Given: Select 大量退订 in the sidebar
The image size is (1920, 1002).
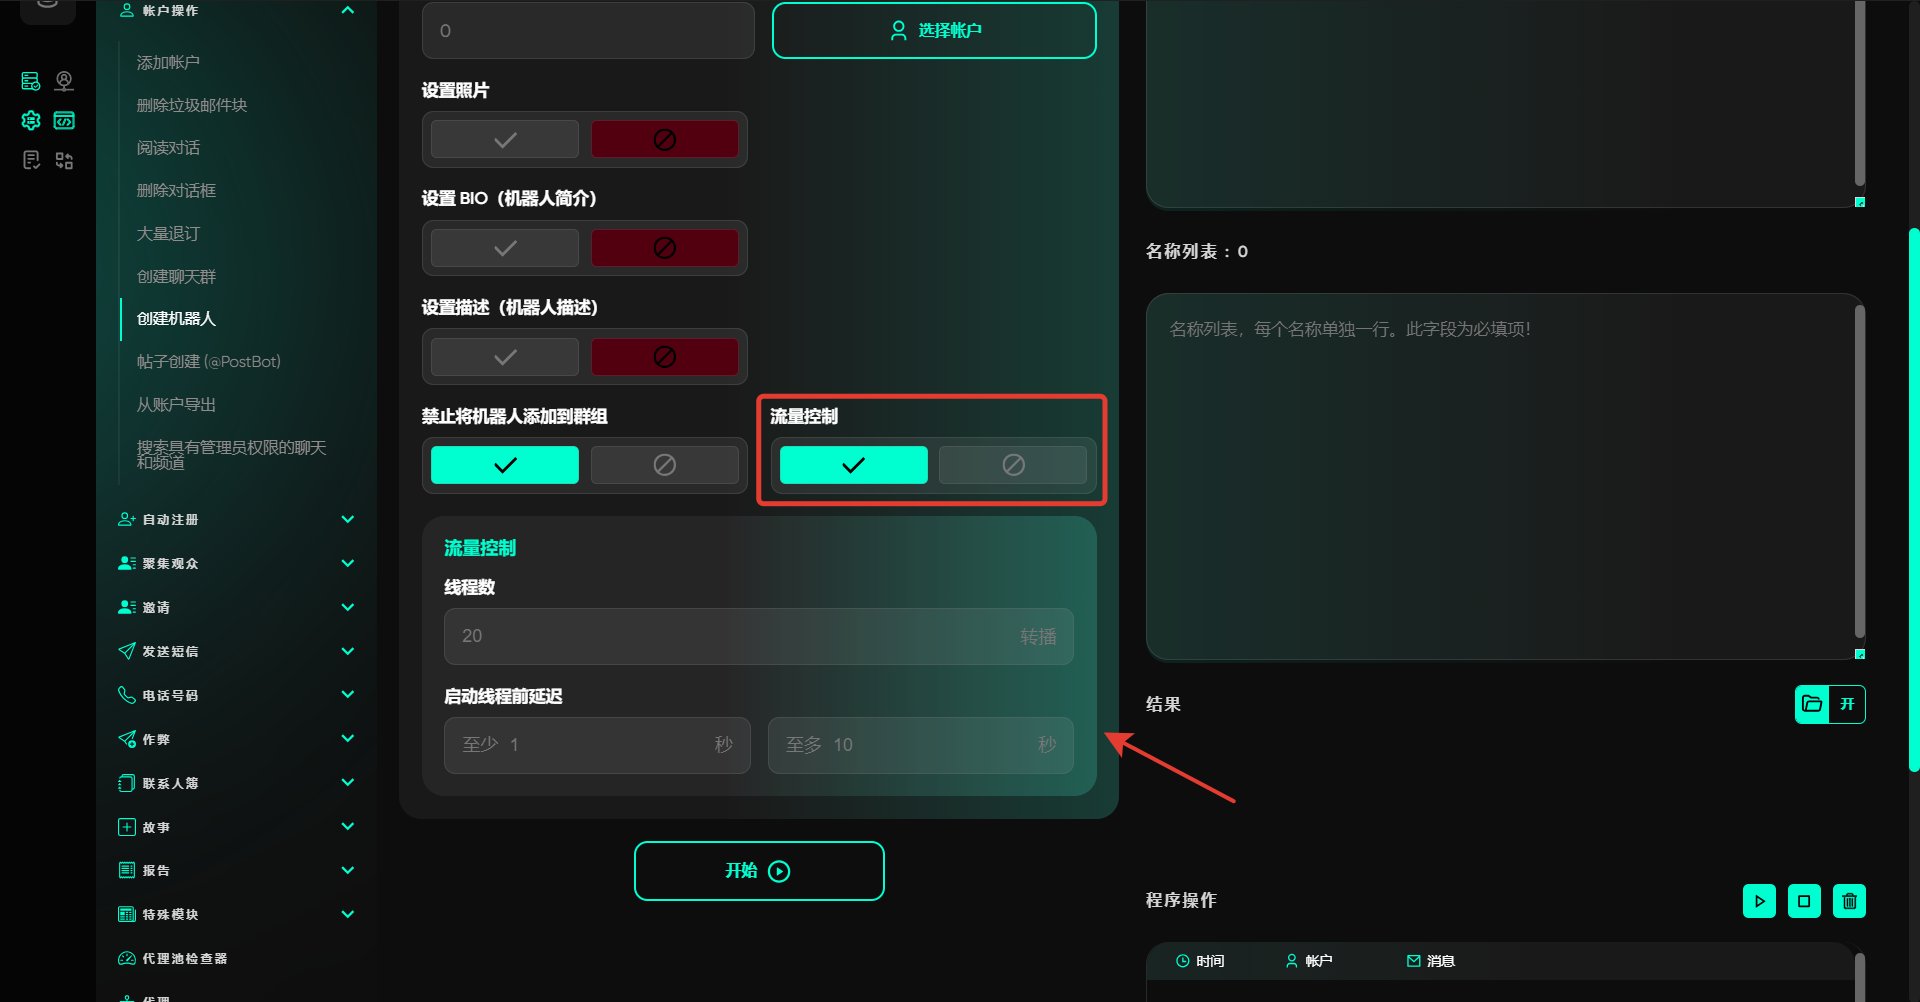Looking at the screenshot, I should 168,234.
